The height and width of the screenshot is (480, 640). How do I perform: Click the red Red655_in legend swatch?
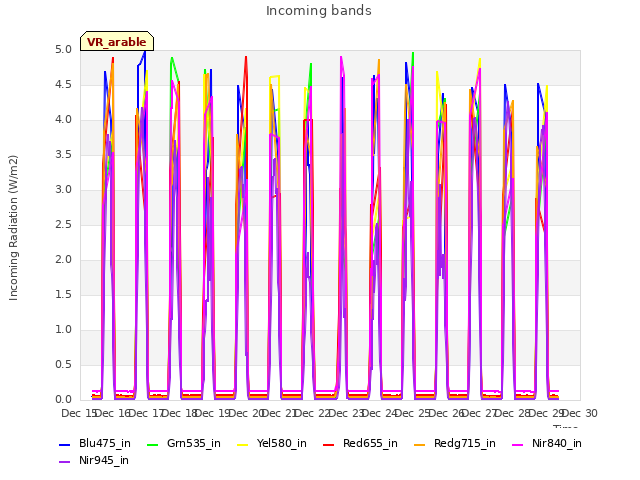click(329, 444)
